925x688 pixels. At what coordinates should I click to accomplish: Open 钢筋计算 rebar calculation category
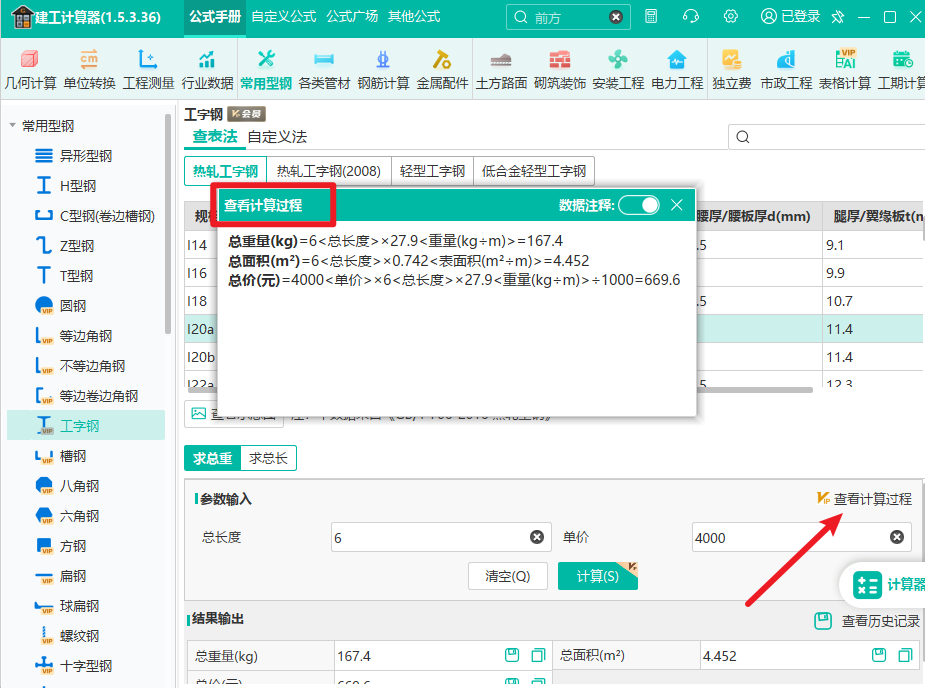pyautogui.click(x=383, y=70)
